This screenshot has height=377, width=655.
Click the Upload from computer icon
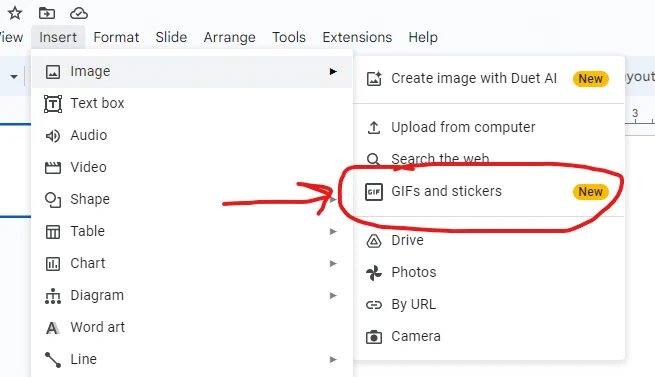click(x=374, y=127)
